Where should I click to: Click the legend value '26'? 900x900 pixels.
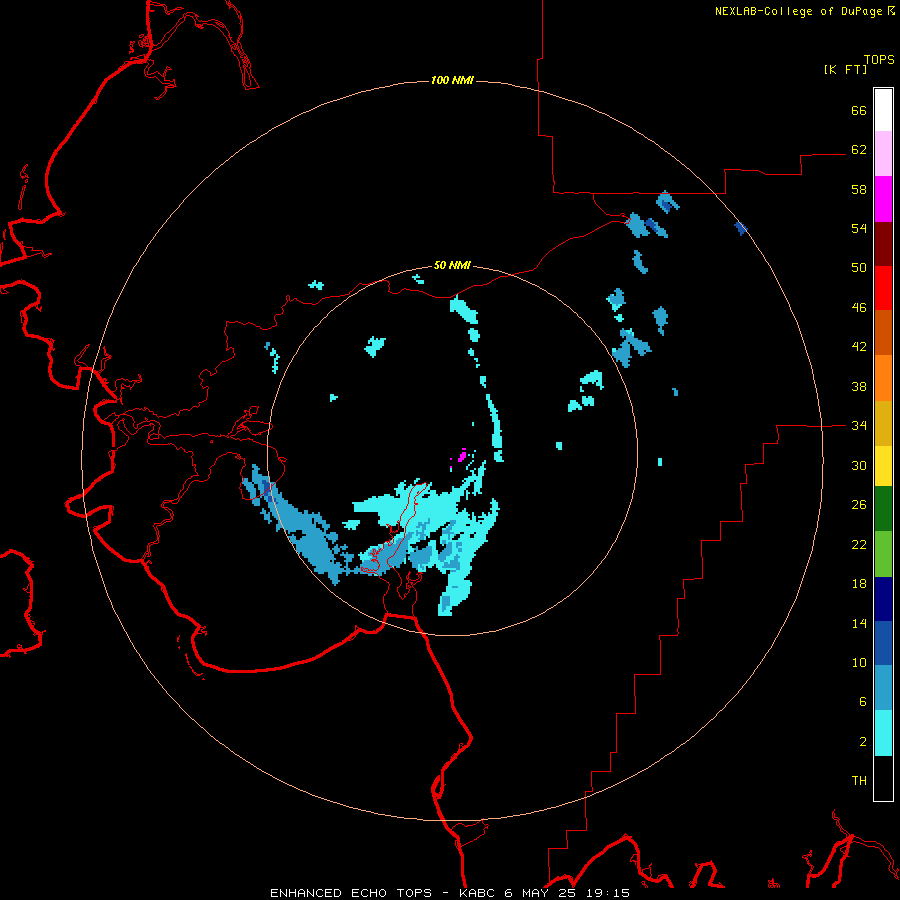tap(859, 505)
